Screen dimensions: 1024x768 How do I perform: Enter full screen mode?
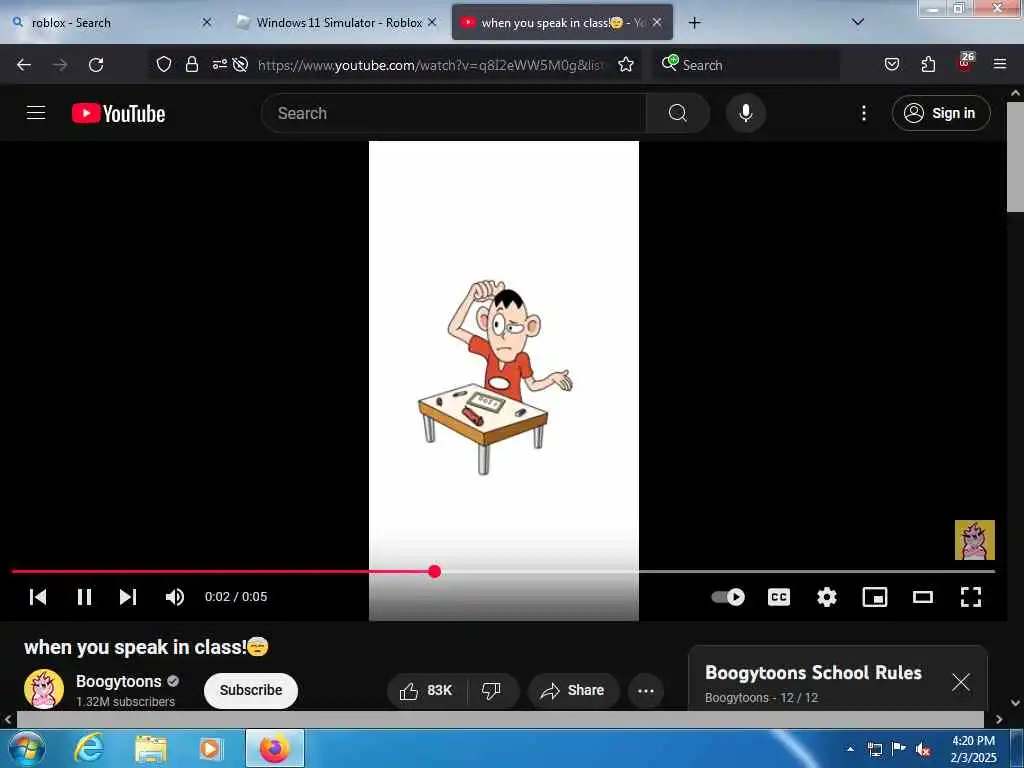tap(971, 597)
